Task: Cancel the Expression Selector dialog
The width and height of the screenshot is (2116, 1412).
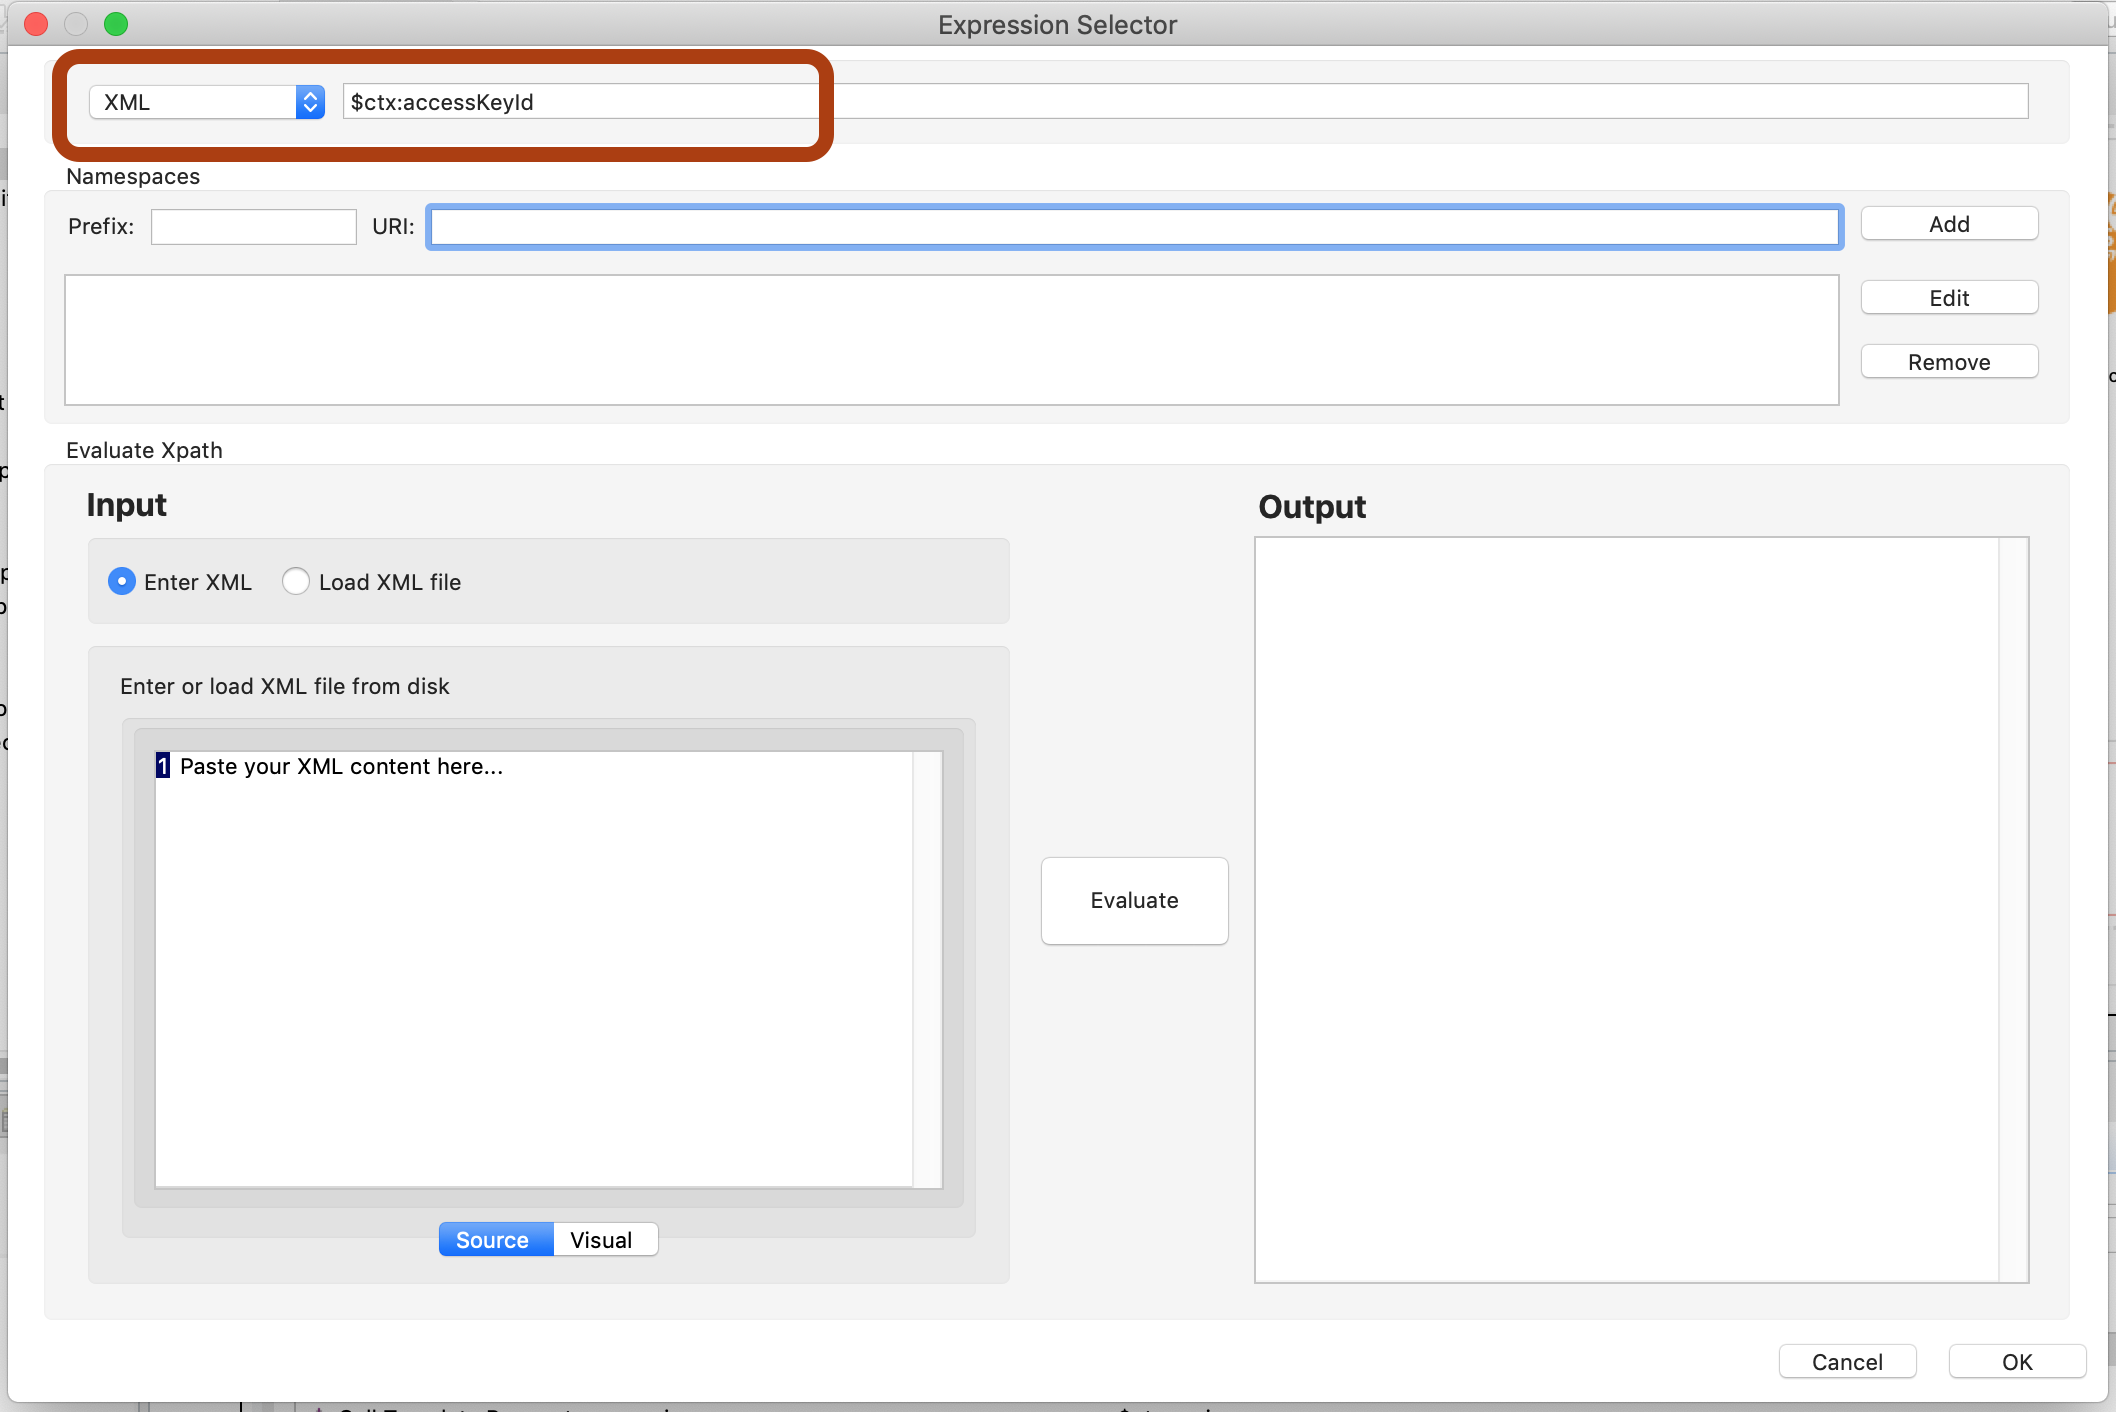Action: click(1846, 1362)
